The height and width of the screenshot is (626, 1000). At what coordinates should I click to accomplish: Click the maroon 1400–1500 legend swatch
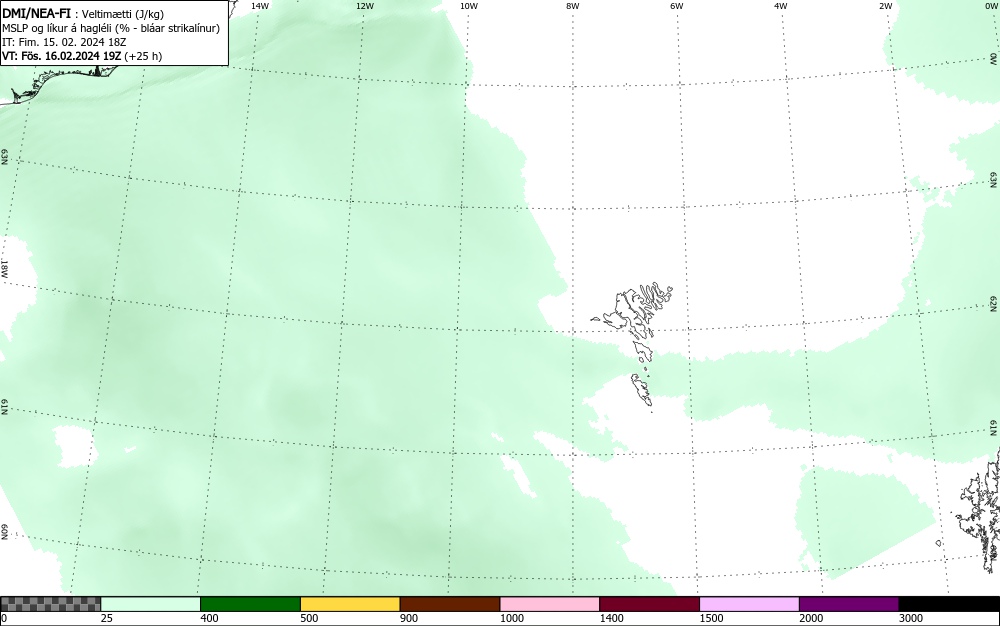(x=649, y=604)
